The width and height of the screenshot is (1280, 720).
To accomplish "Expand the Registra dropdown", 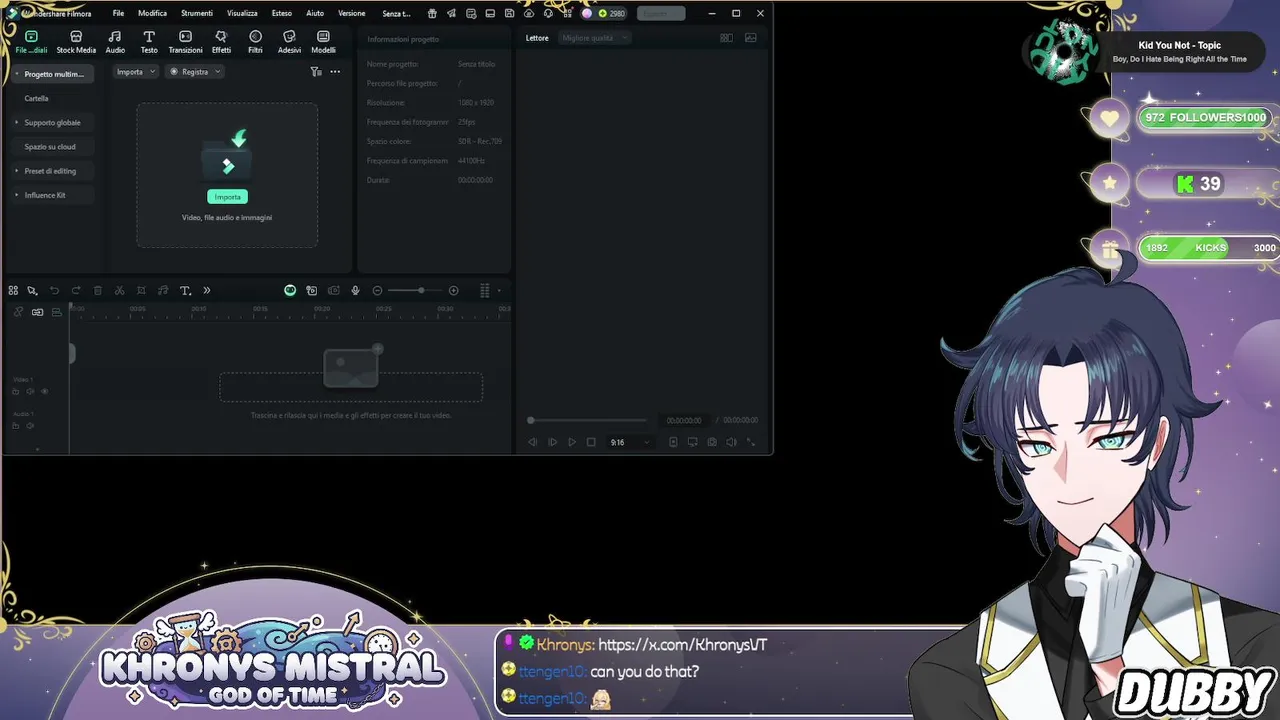I will 195,72.
